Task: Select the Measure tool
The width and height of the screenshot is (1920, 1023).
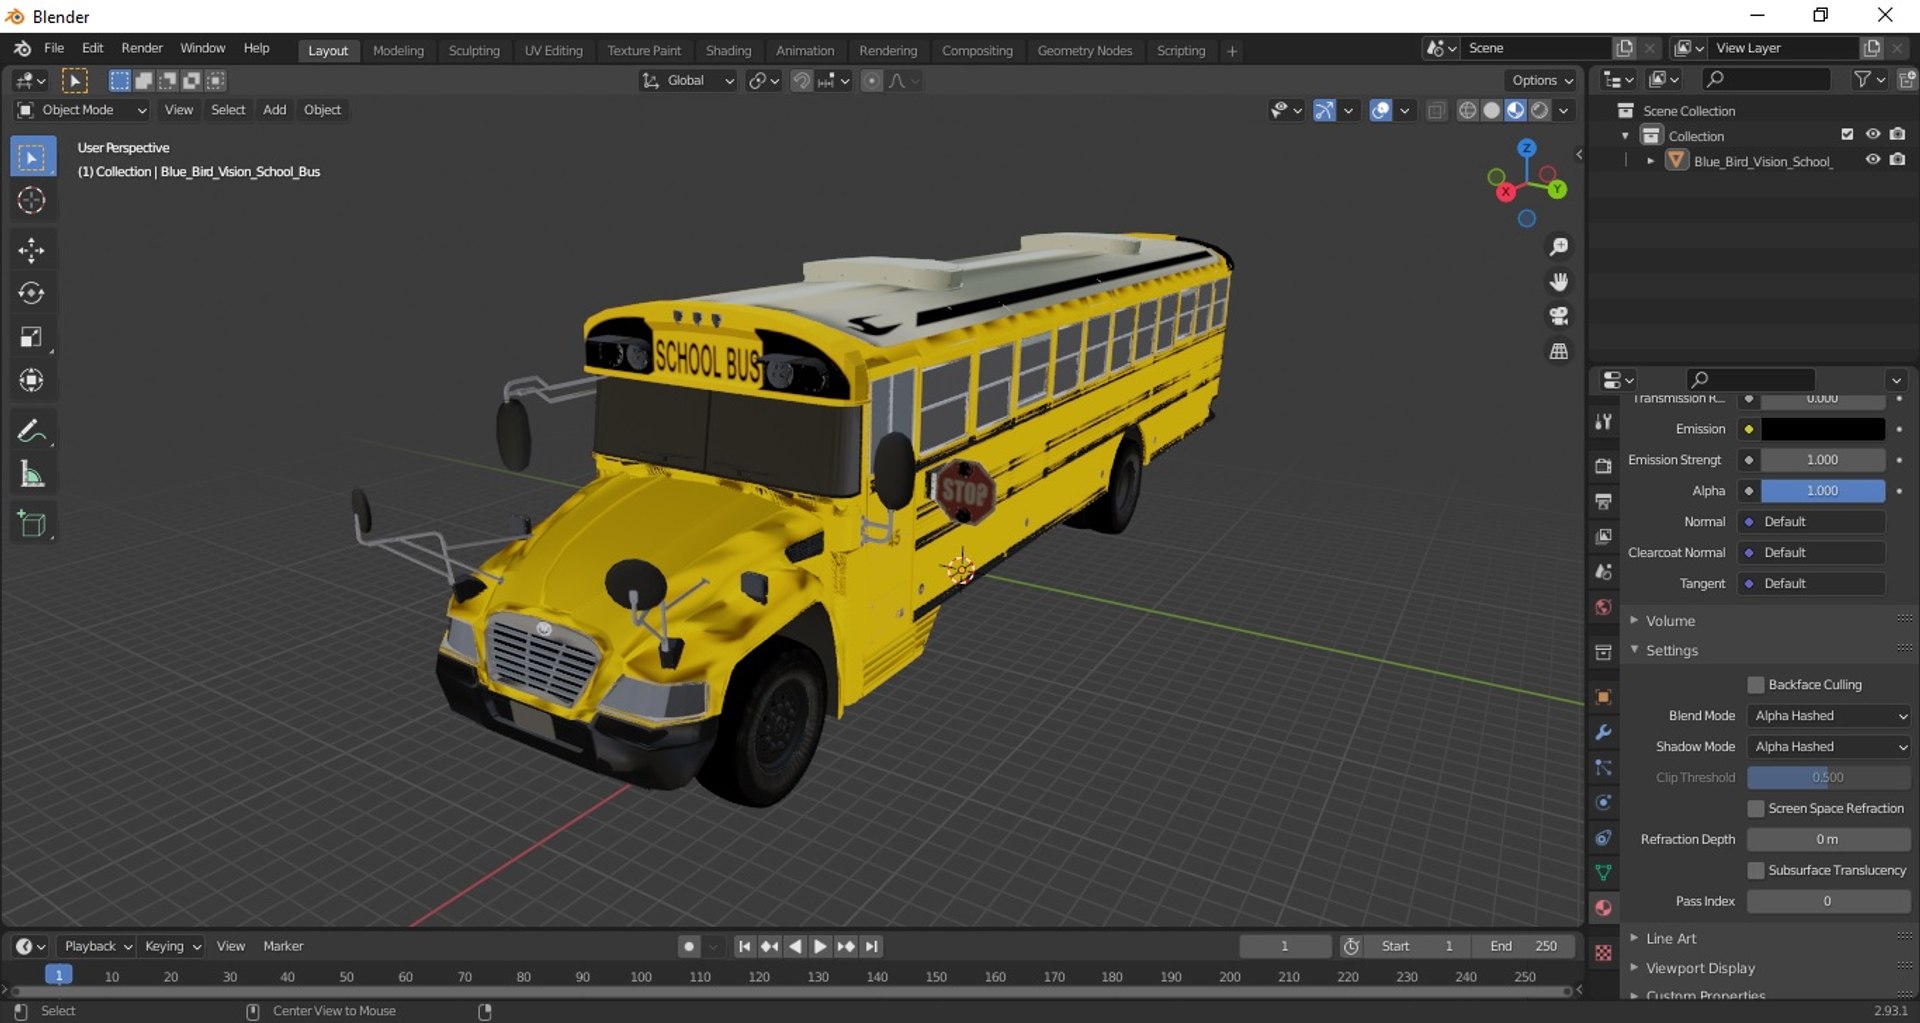Action: (x=32, y=474)
